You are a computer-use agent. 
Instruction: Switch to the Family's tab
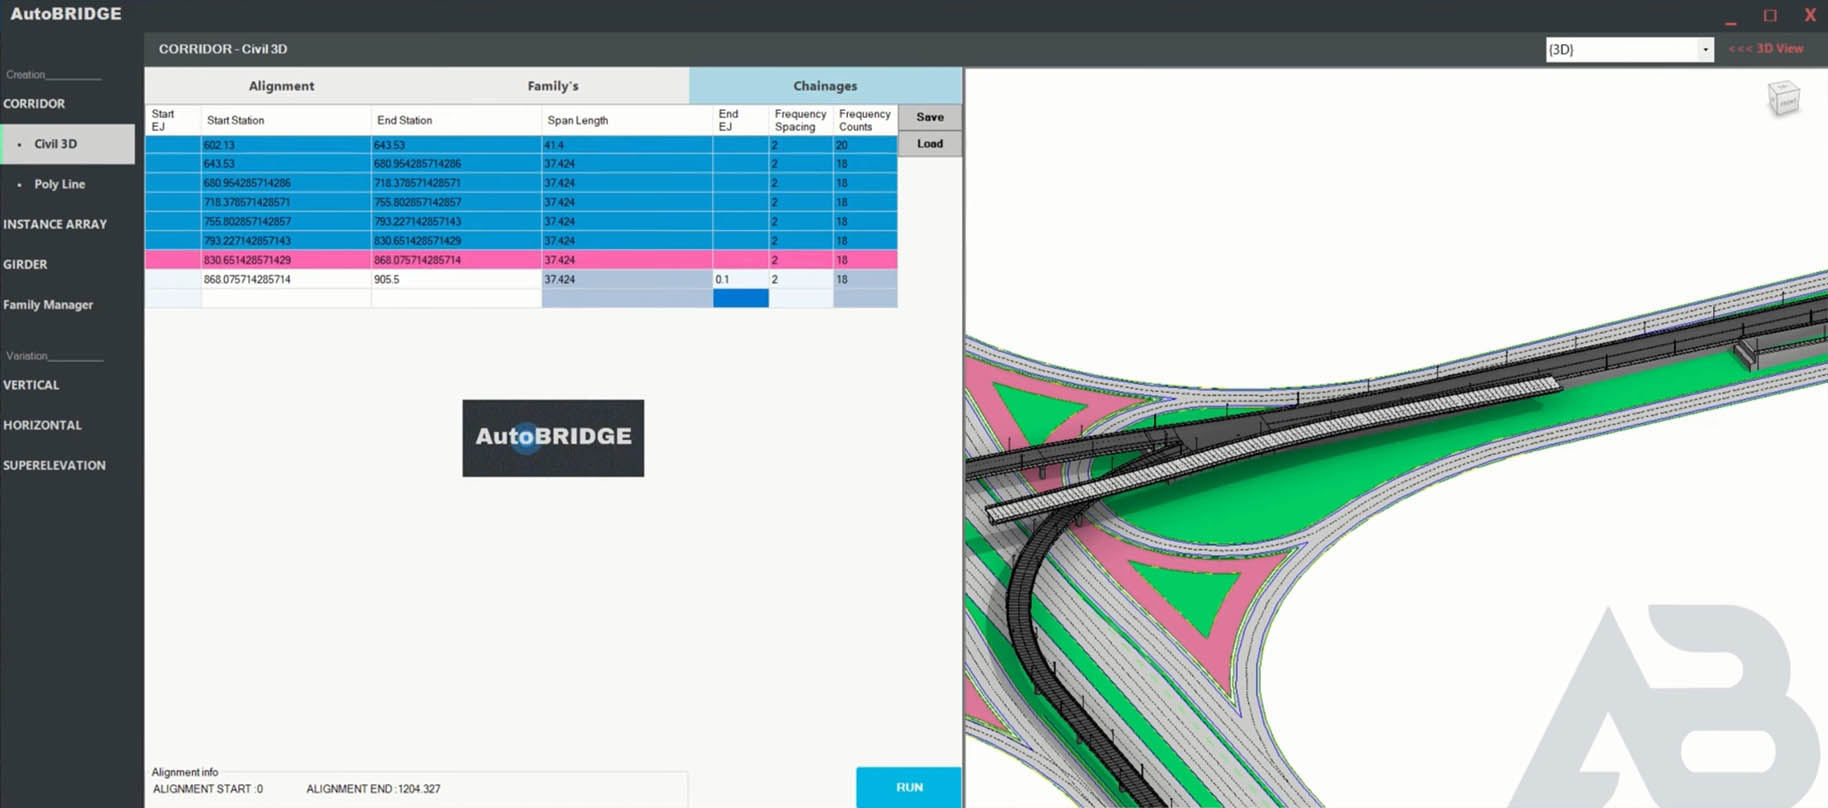coord(553,86)
